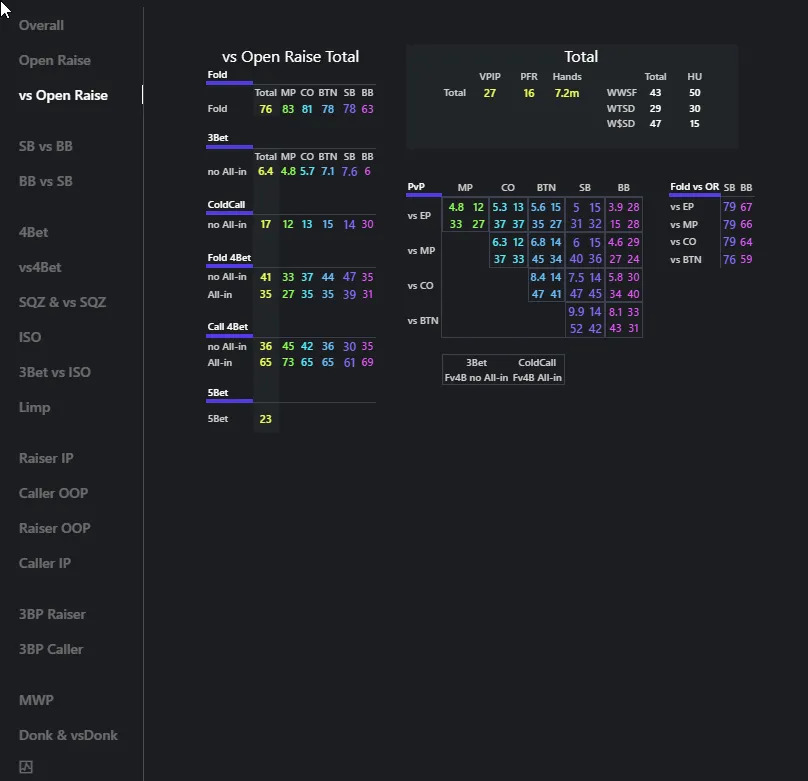The width and height of the screenshot is (808, 781).
Task: Click the vs EP MP cell in PvP matrix
Action: click(466, 216)
